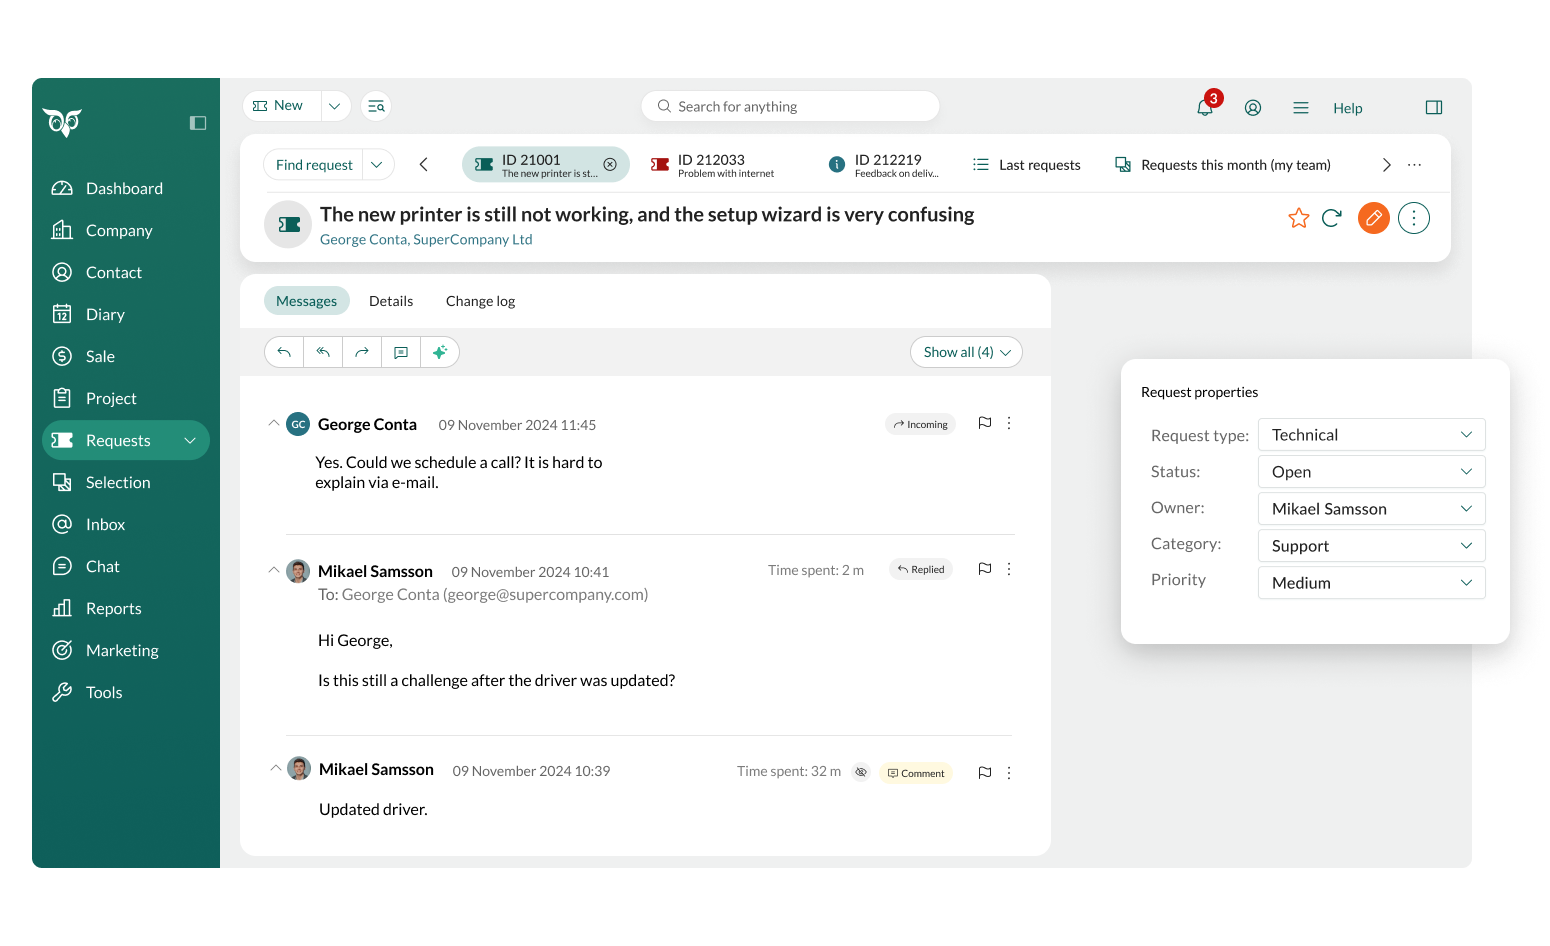Open the Request type dropdown
This screenshot has height=946, width=1550.
(x=1371, y=435)
